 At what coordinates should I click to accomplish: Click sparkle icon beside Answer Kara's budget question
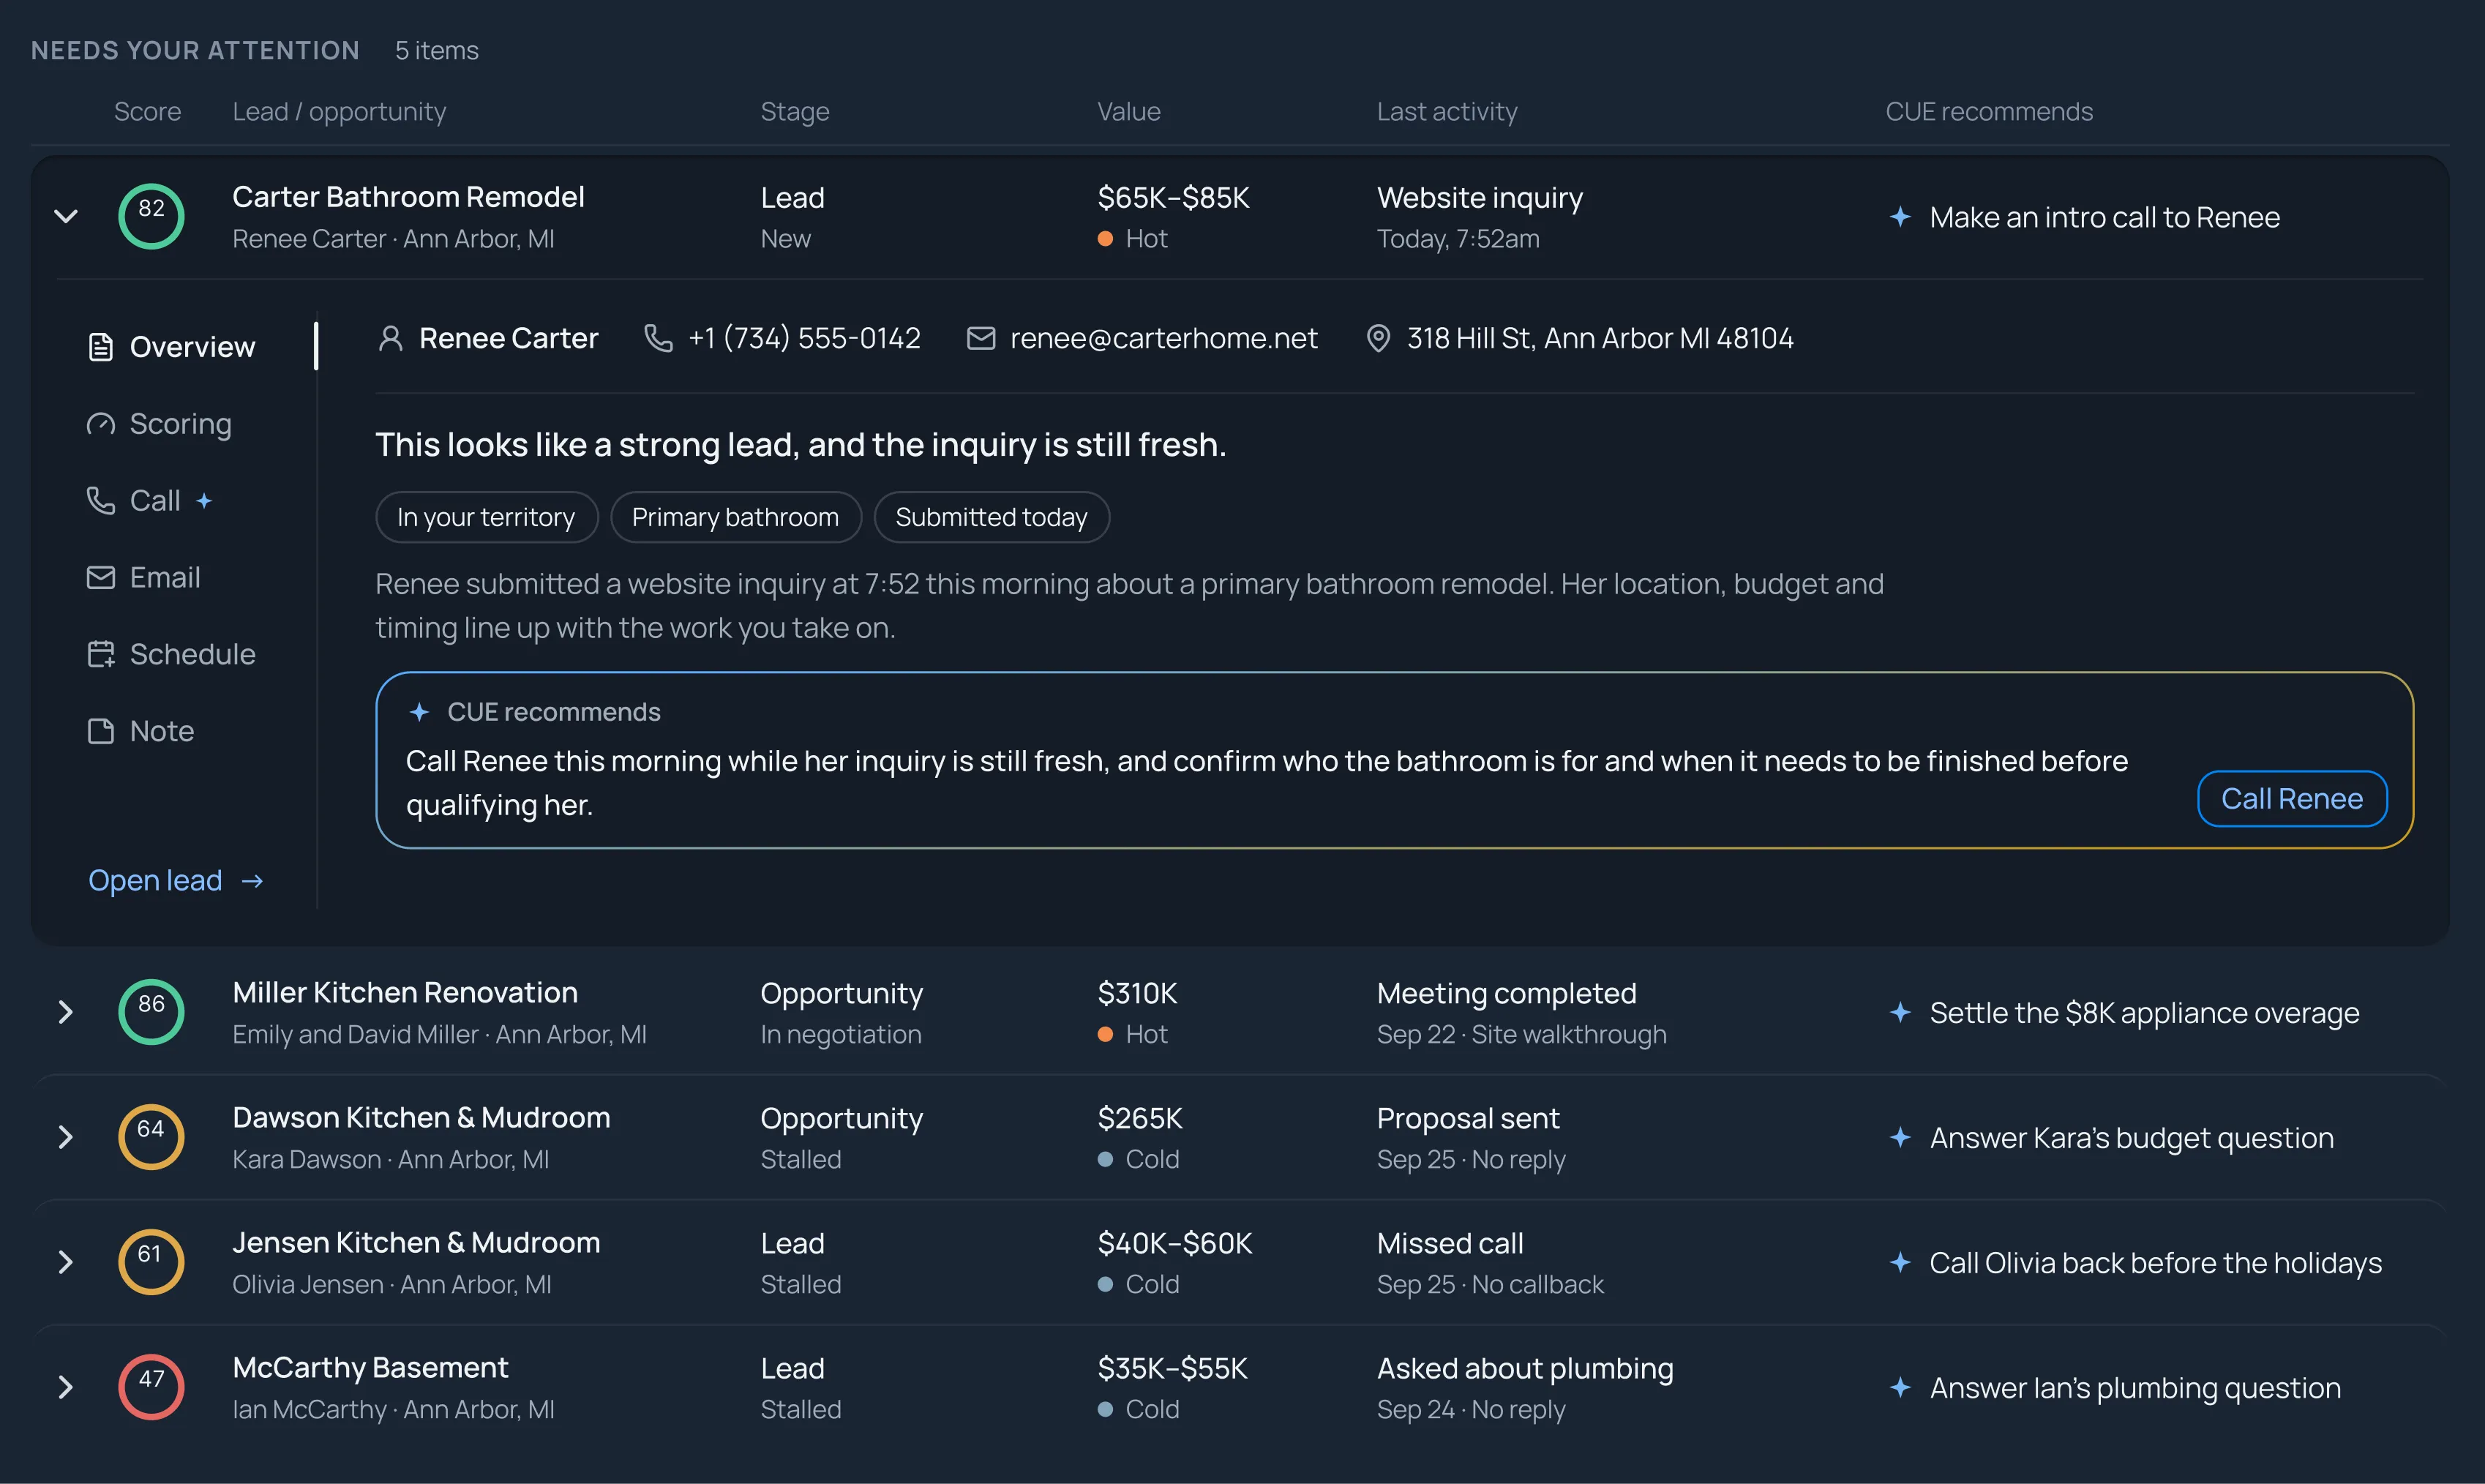[1901, 1137]
